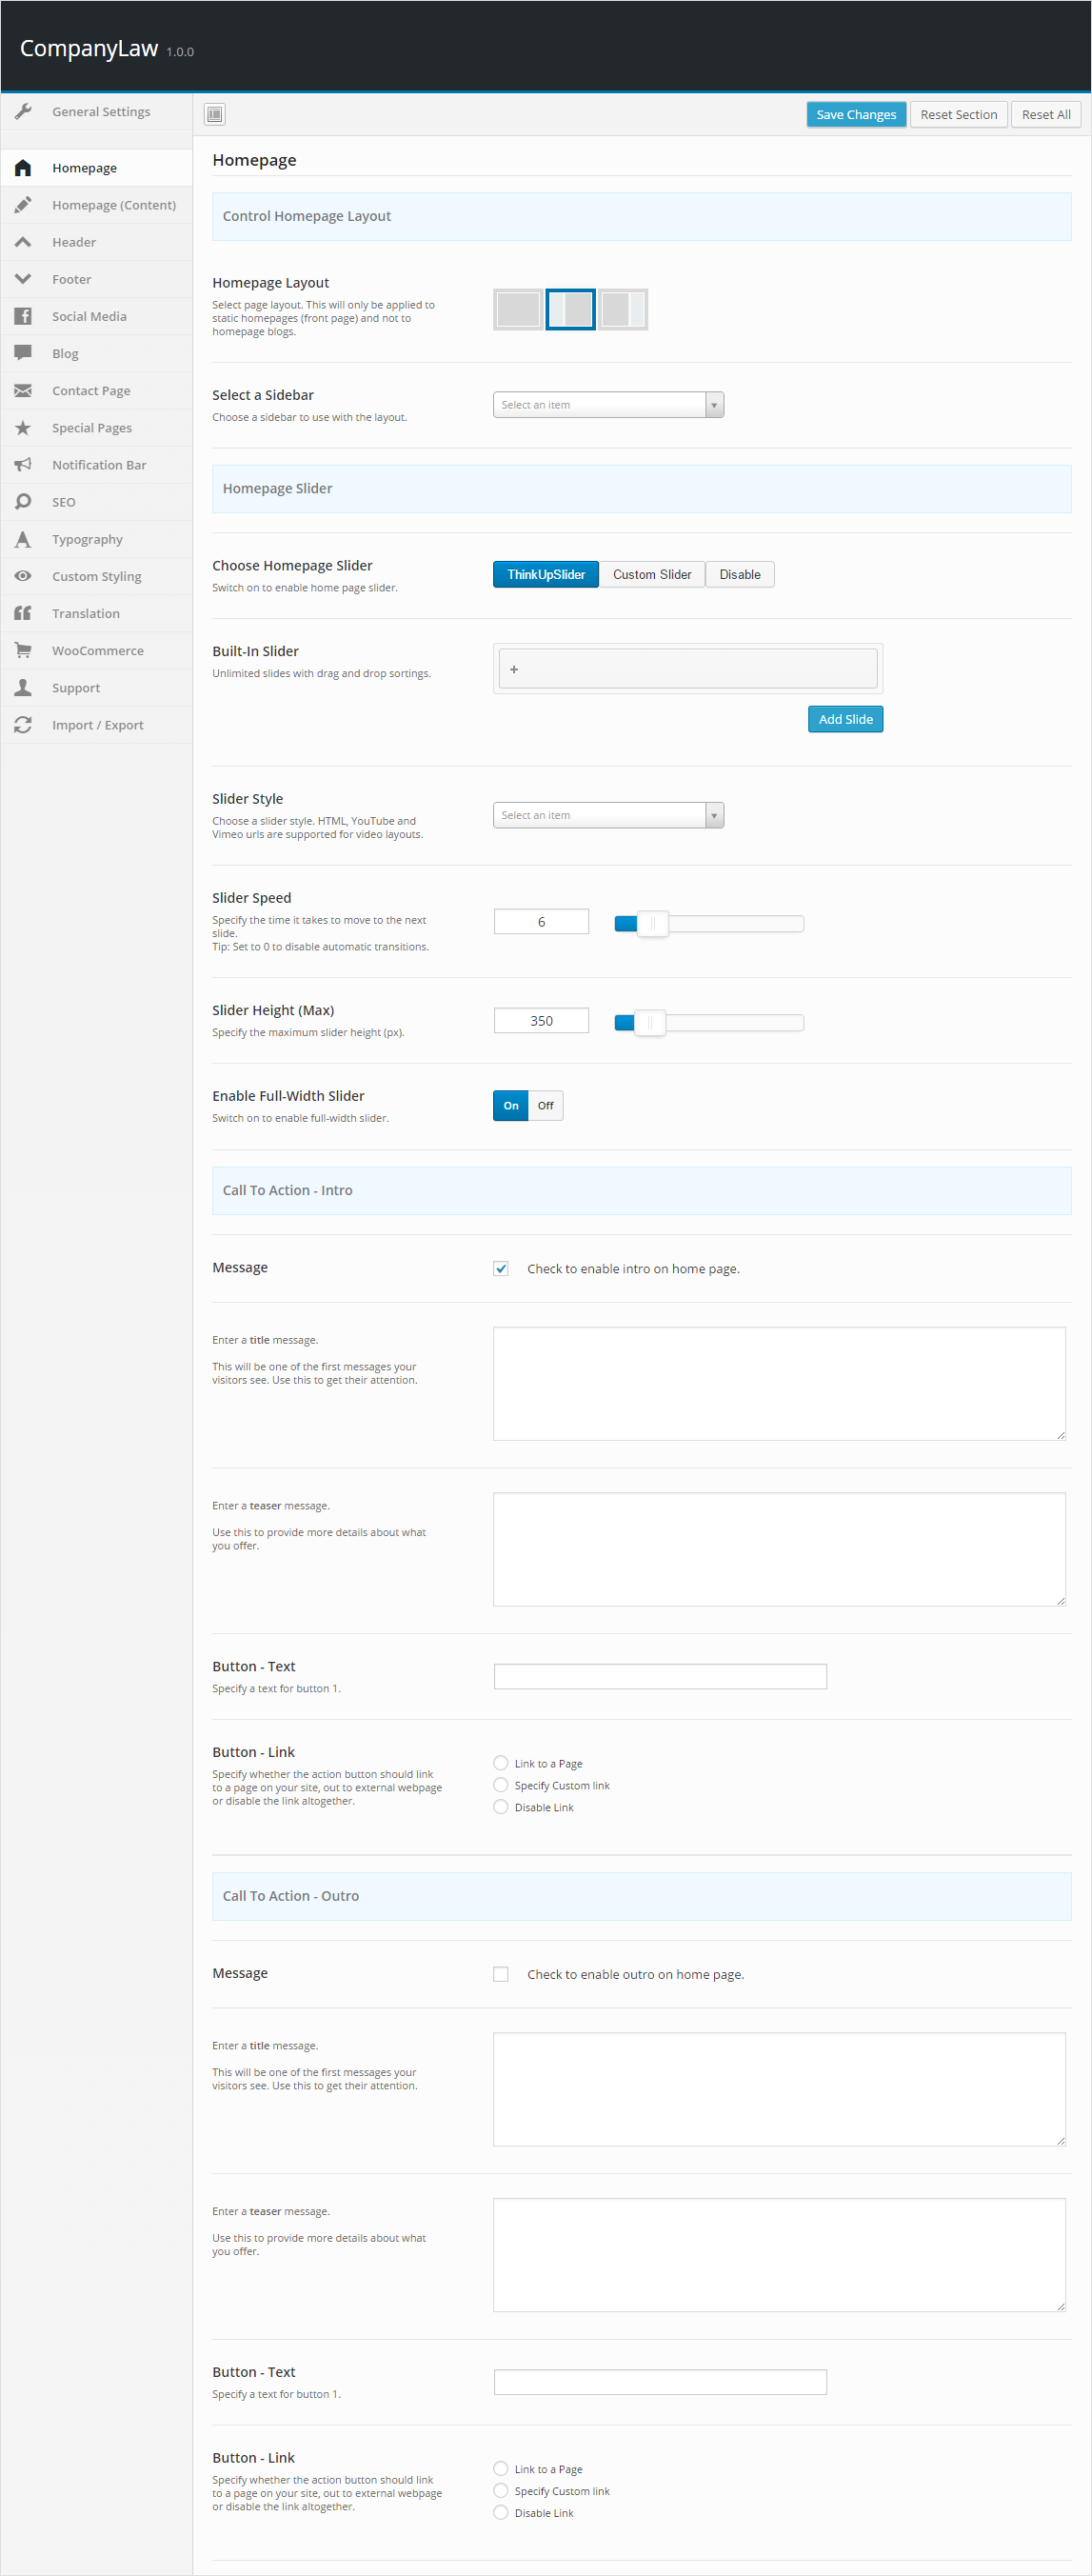Open the Slider Style dropdown

607,815
